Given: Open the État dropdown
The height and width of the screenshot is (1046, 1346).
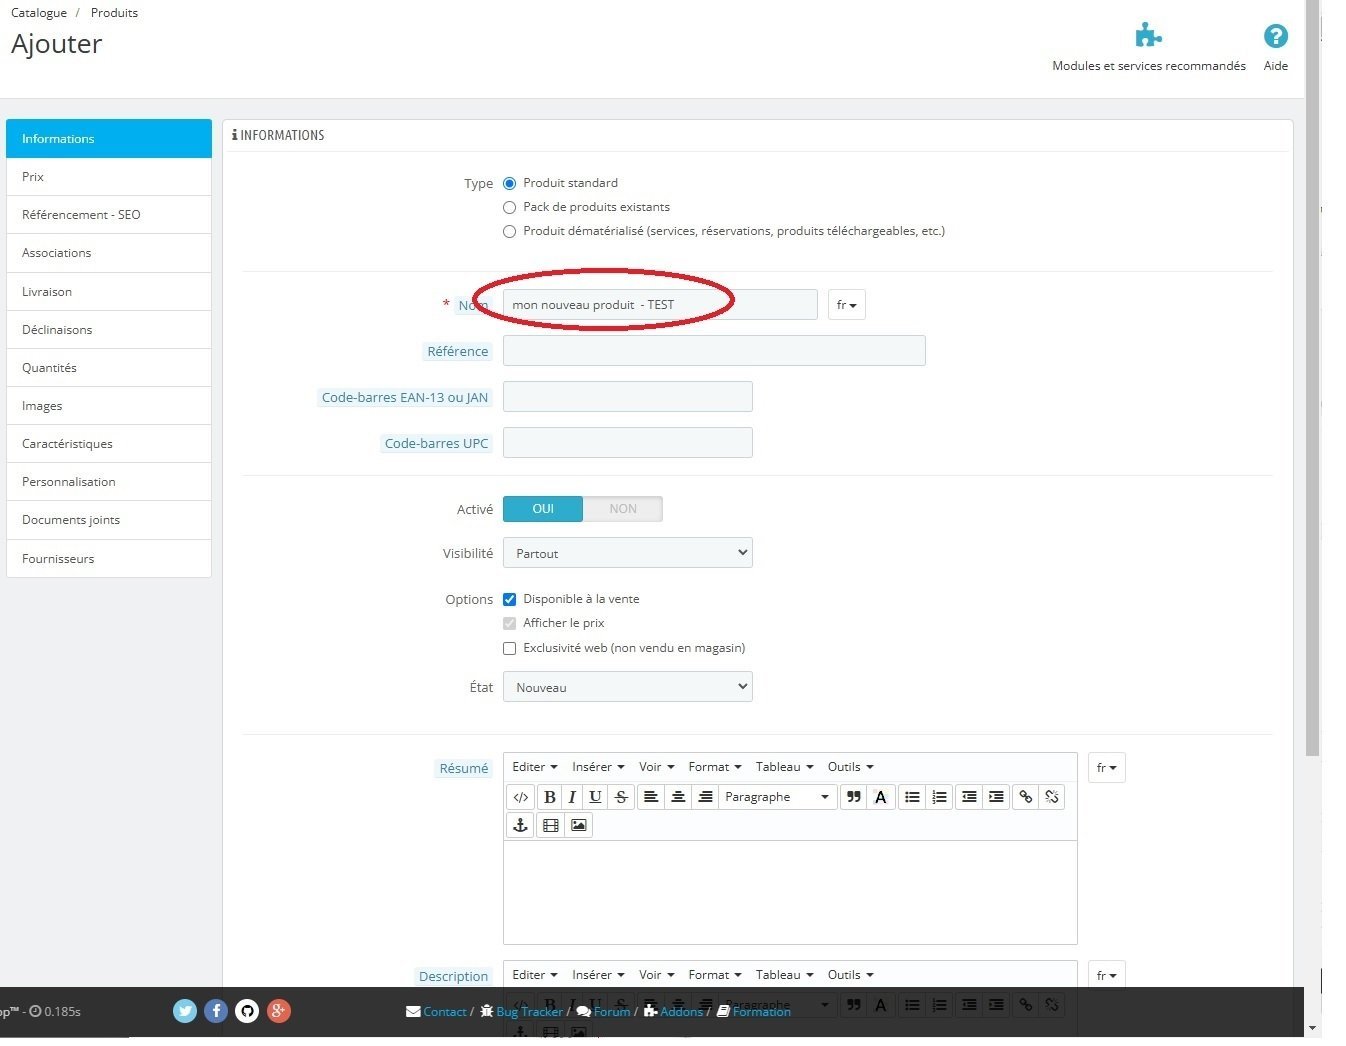Looking at the screenshot, I should tap(628, 687).
